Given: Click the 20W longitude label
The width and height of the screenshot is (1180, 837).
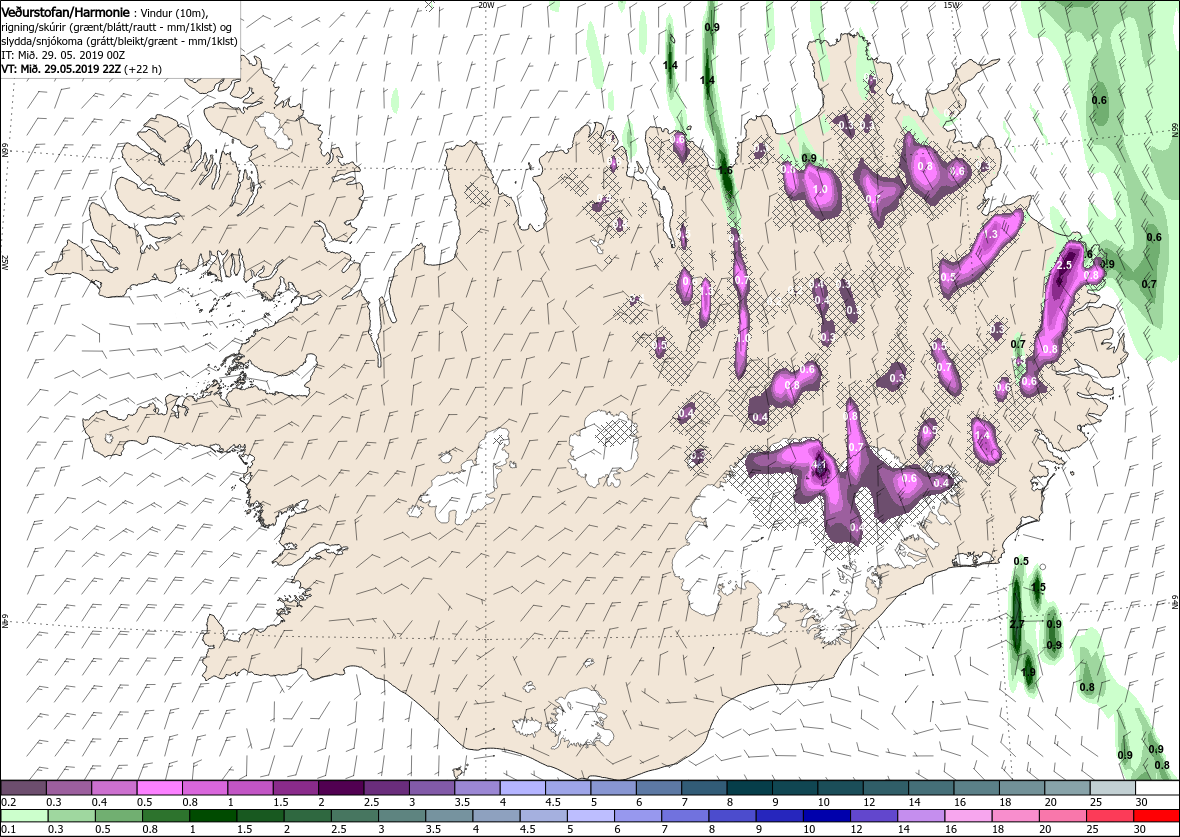Looking at the screenshot, I should [487, 5].
